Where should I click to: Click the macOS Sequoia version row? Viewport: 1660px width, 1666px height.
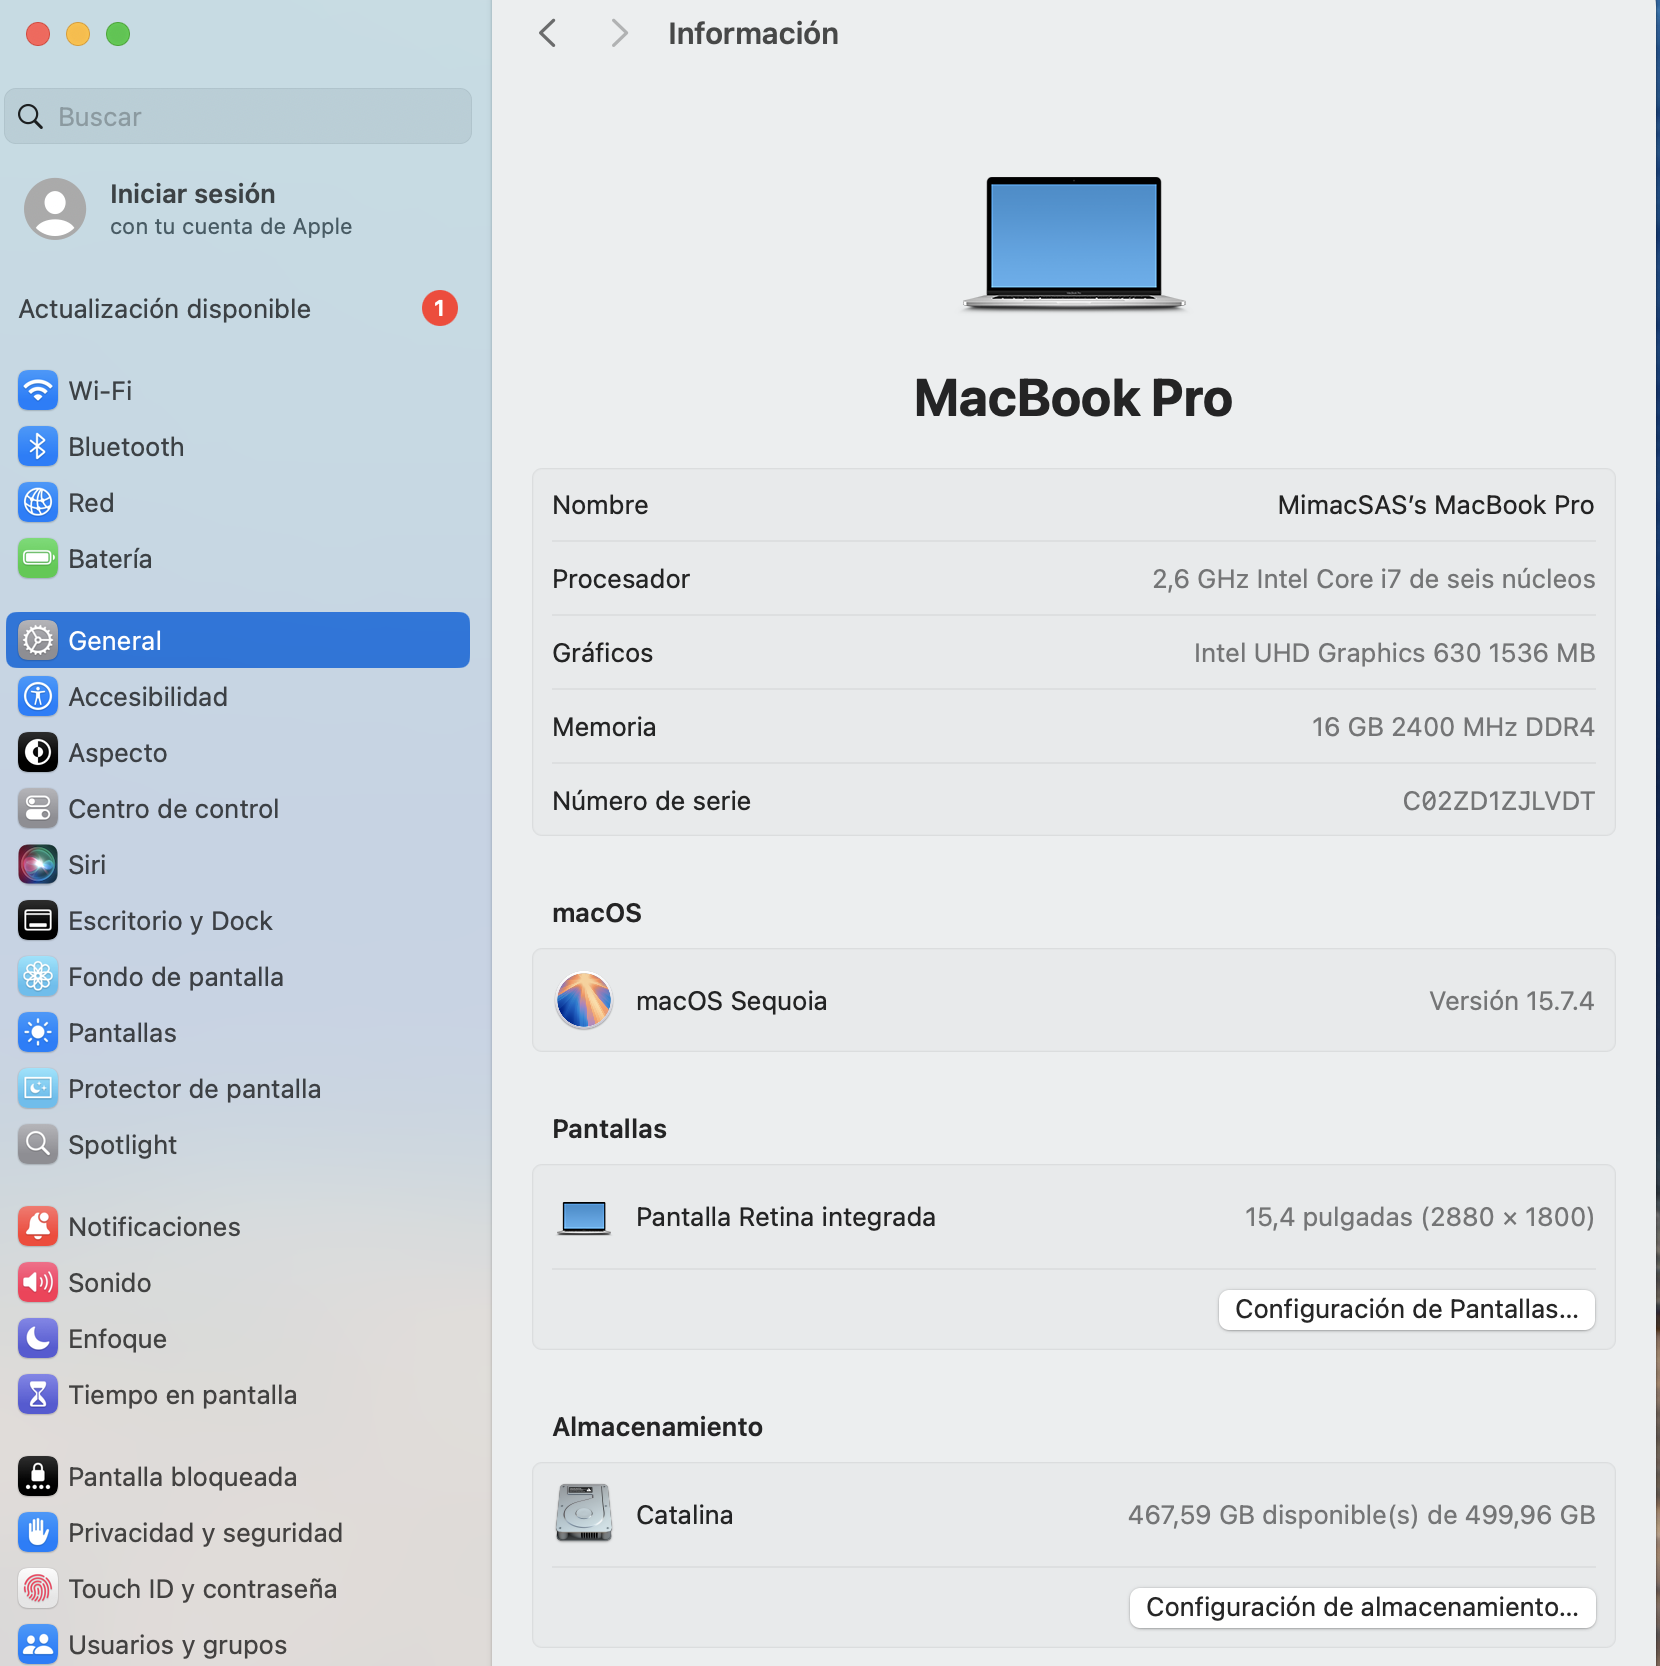tap(1073, 1001)
